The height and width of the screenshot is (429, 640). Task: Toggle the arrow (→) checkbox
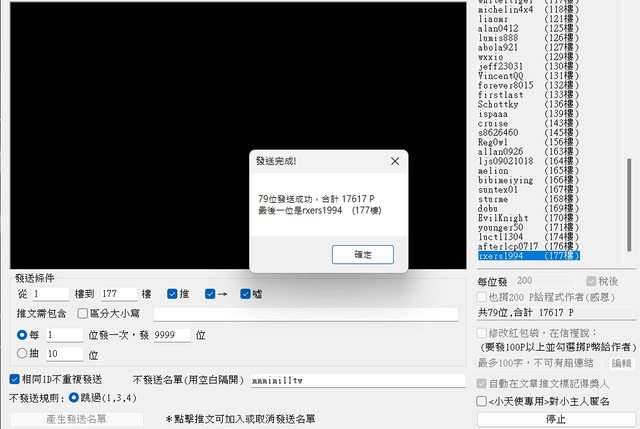point(210,294)
